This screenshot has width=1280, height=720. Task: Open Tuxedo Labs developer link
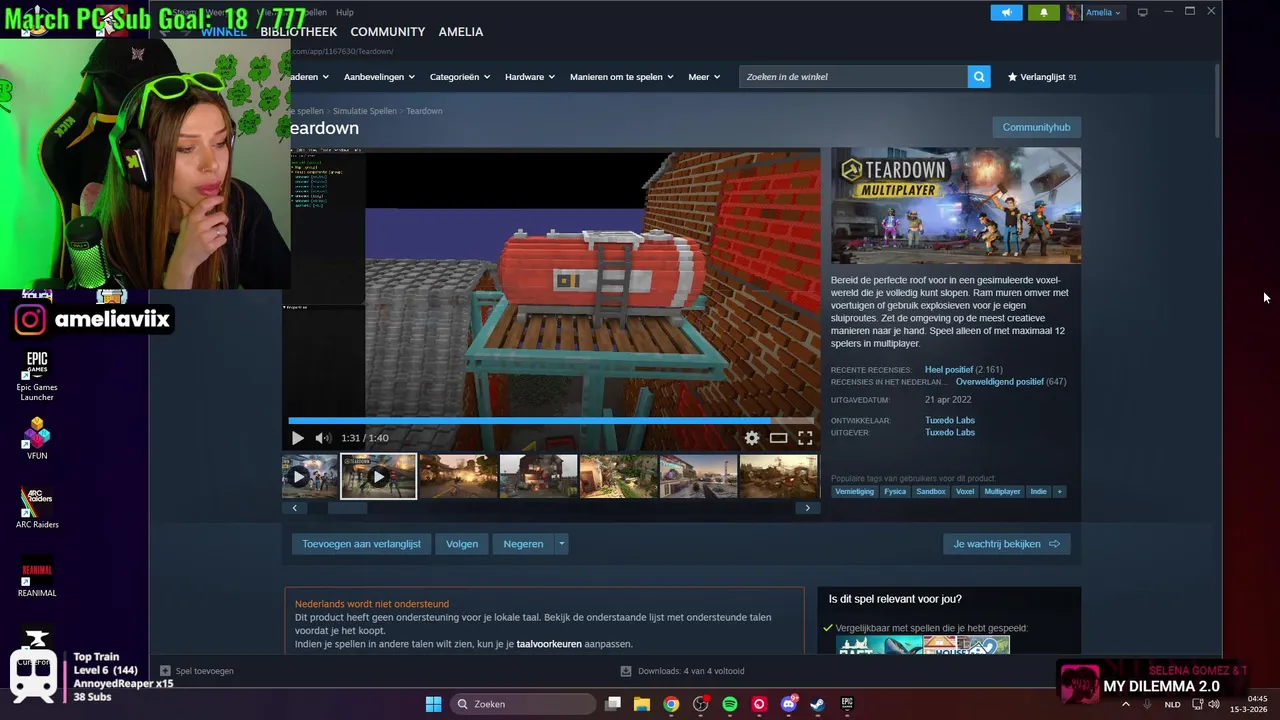[950, 420]
